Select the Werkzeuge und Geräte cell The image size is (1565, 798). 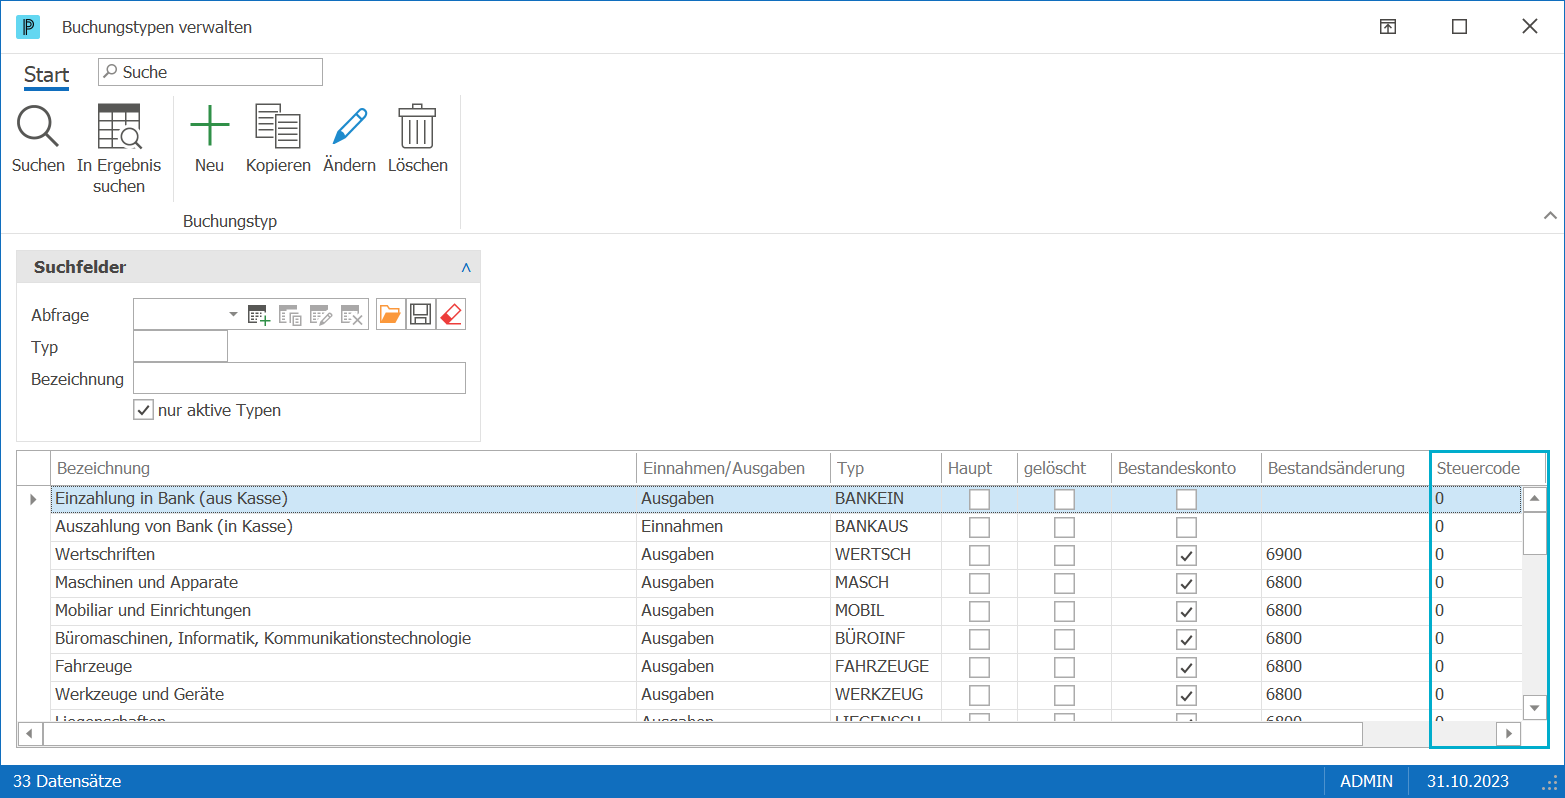tap(343, 695)
